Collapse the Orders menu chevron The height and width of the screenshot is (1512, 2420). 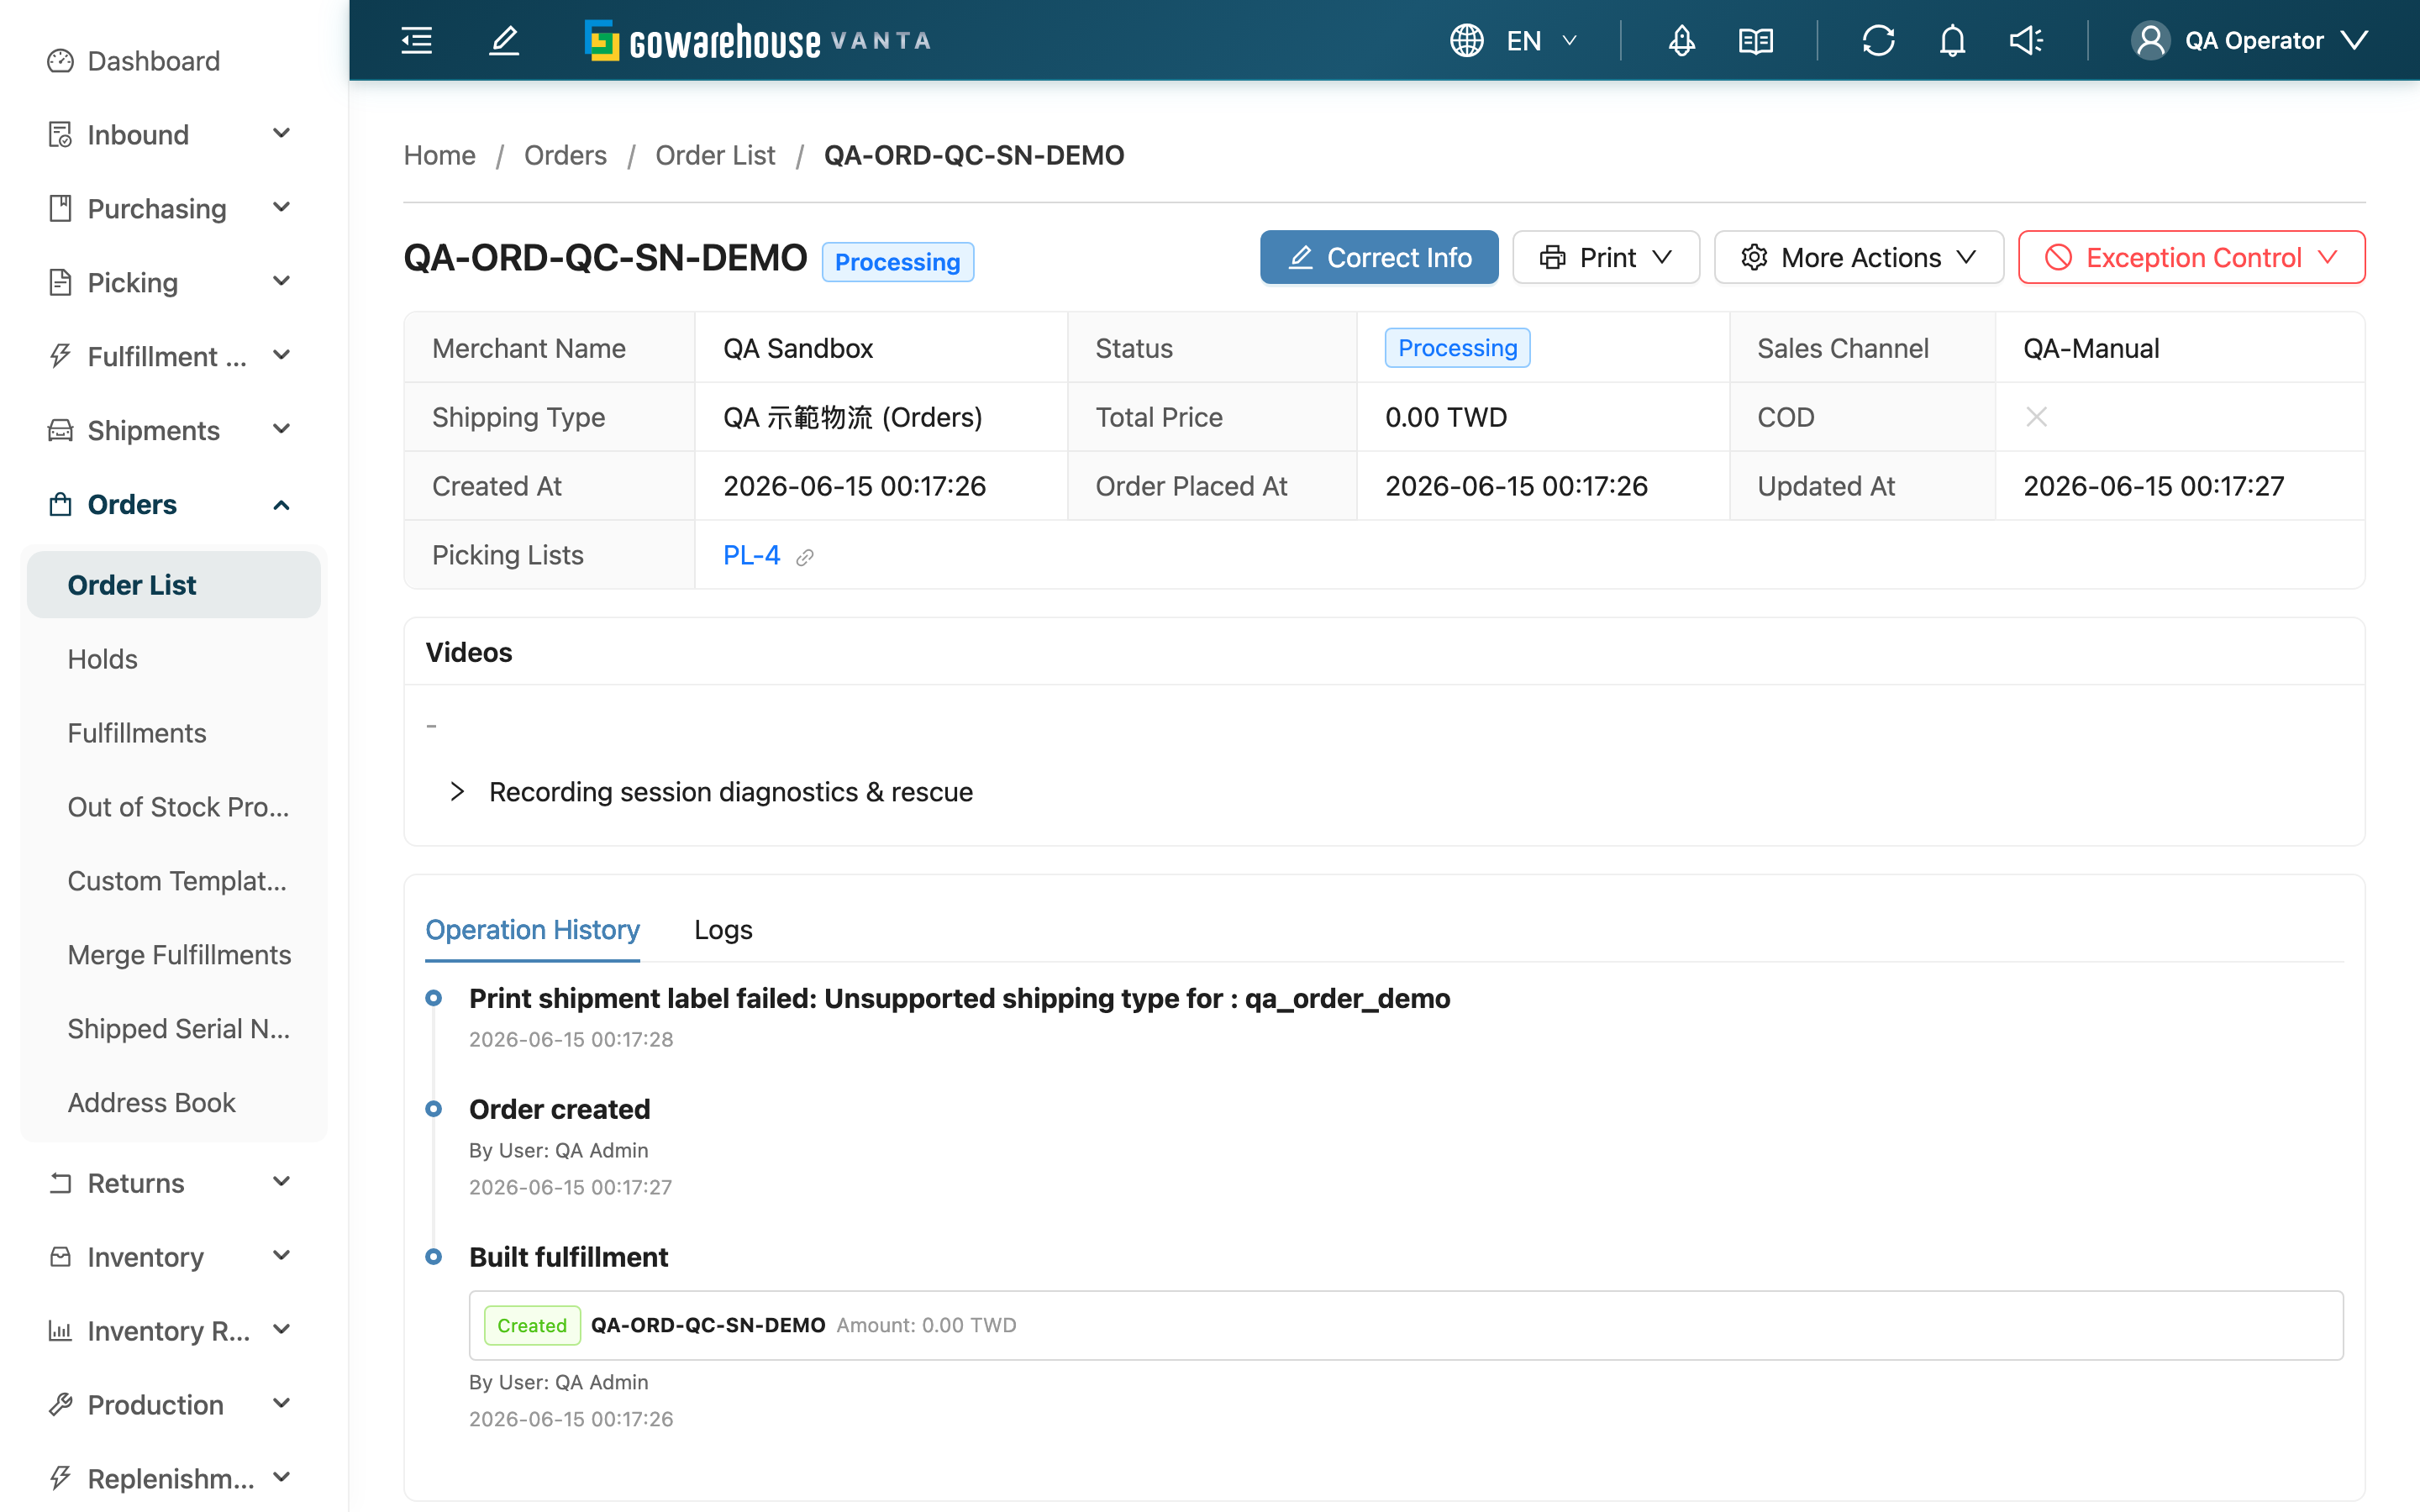(x=282, y=505)
